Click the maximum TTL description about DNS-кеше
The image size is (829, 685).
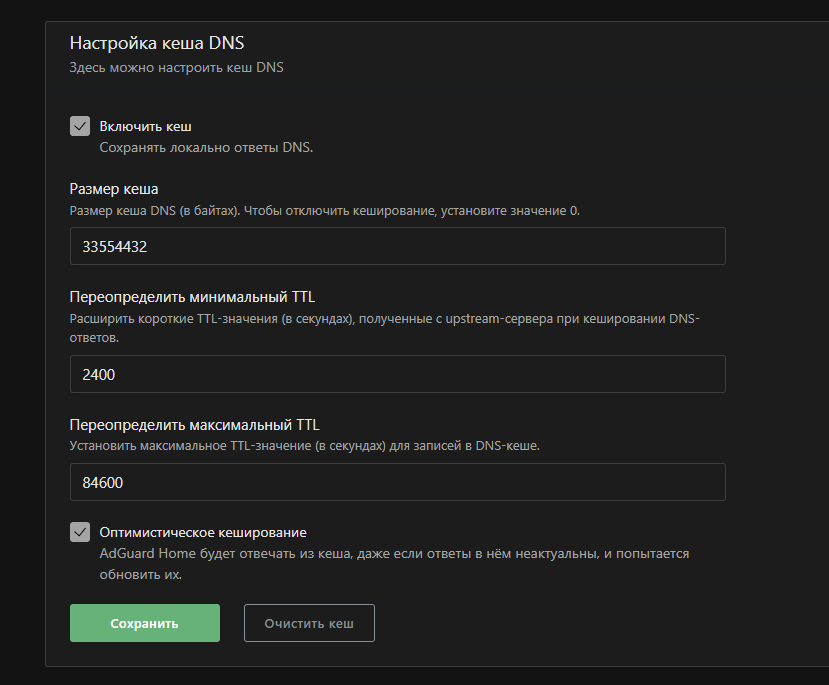(x=304, y=446)
